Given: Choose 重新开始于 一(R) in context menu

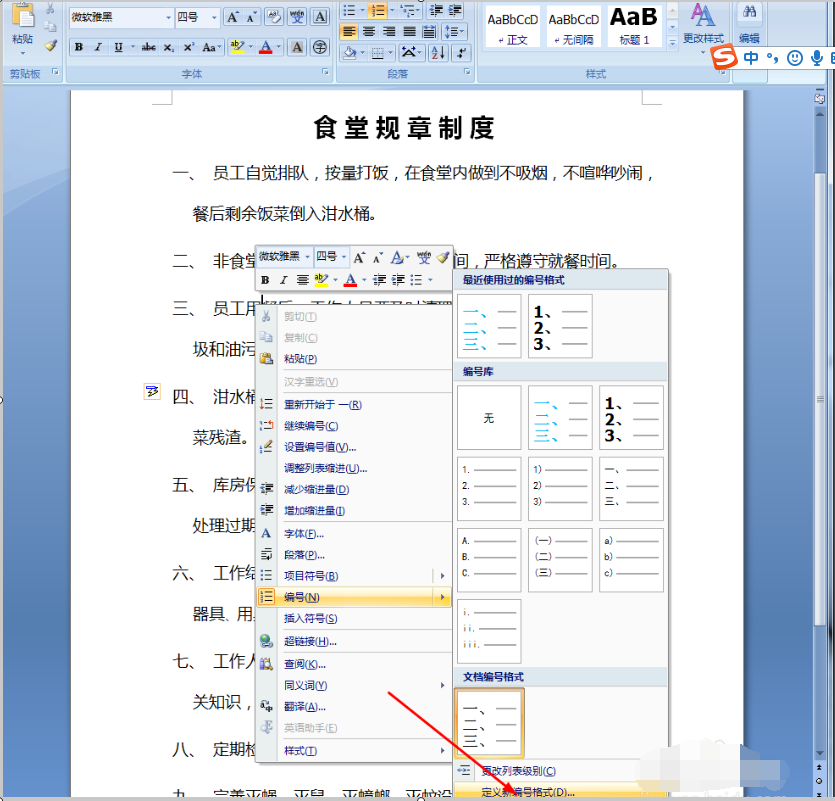Looking at the screenshot, I should (354, 405).
